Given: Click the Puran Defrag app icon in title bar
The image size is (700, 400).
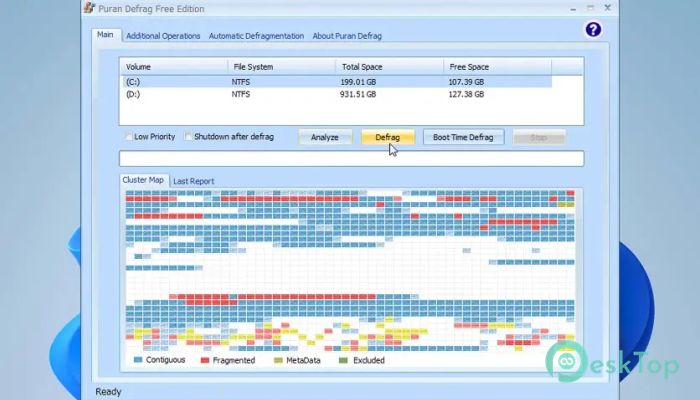Looking at the screenshot, I should coord(89,8).
